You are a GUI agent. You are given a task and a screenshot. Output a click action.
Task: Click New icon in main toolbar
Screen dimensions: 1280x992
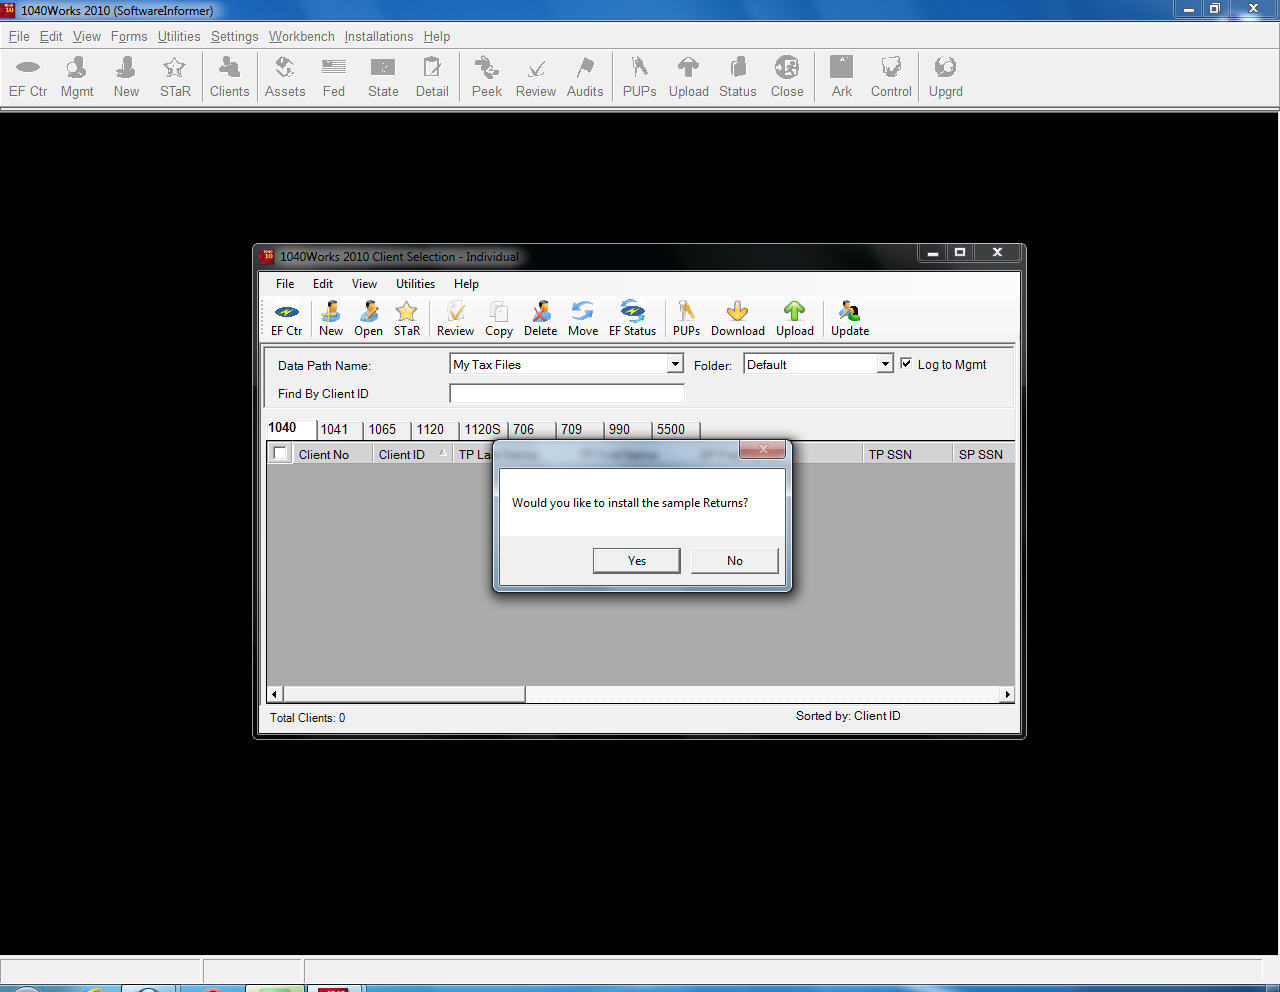126,77
